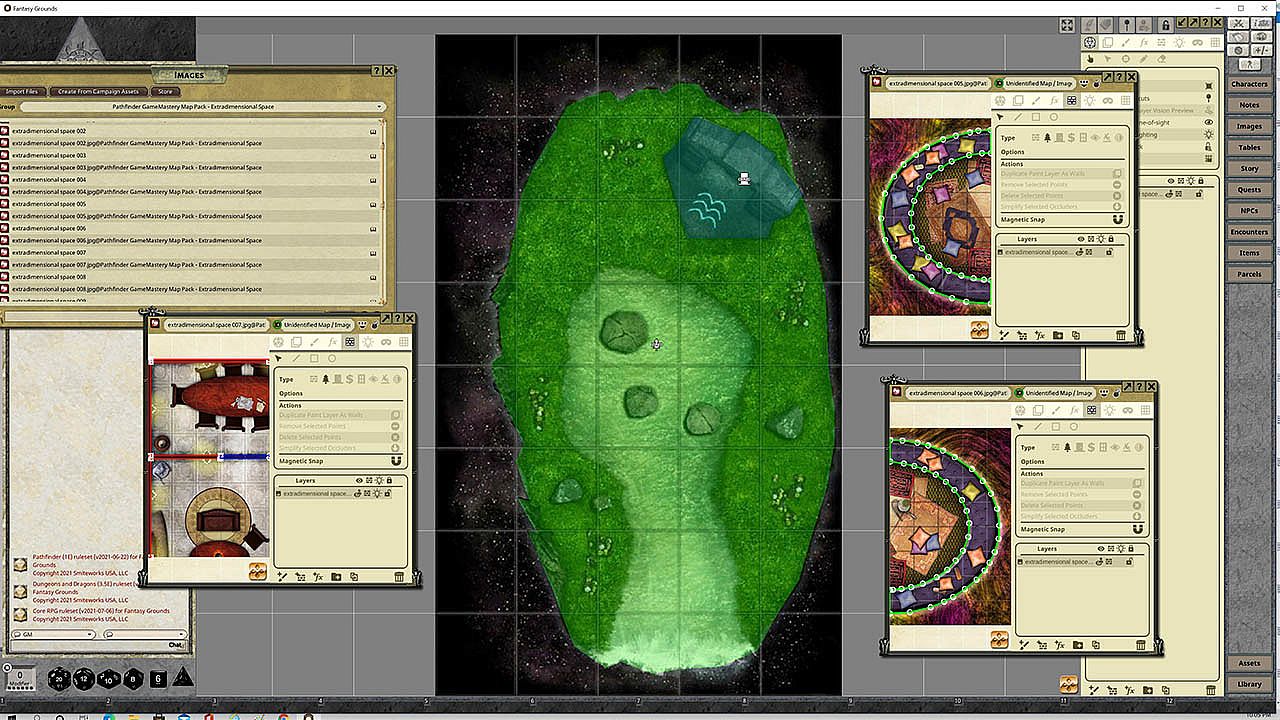Viewport: 1280px width, 720px height.
Task: Select the line tool in the 005 image window
Action: 1018,117
